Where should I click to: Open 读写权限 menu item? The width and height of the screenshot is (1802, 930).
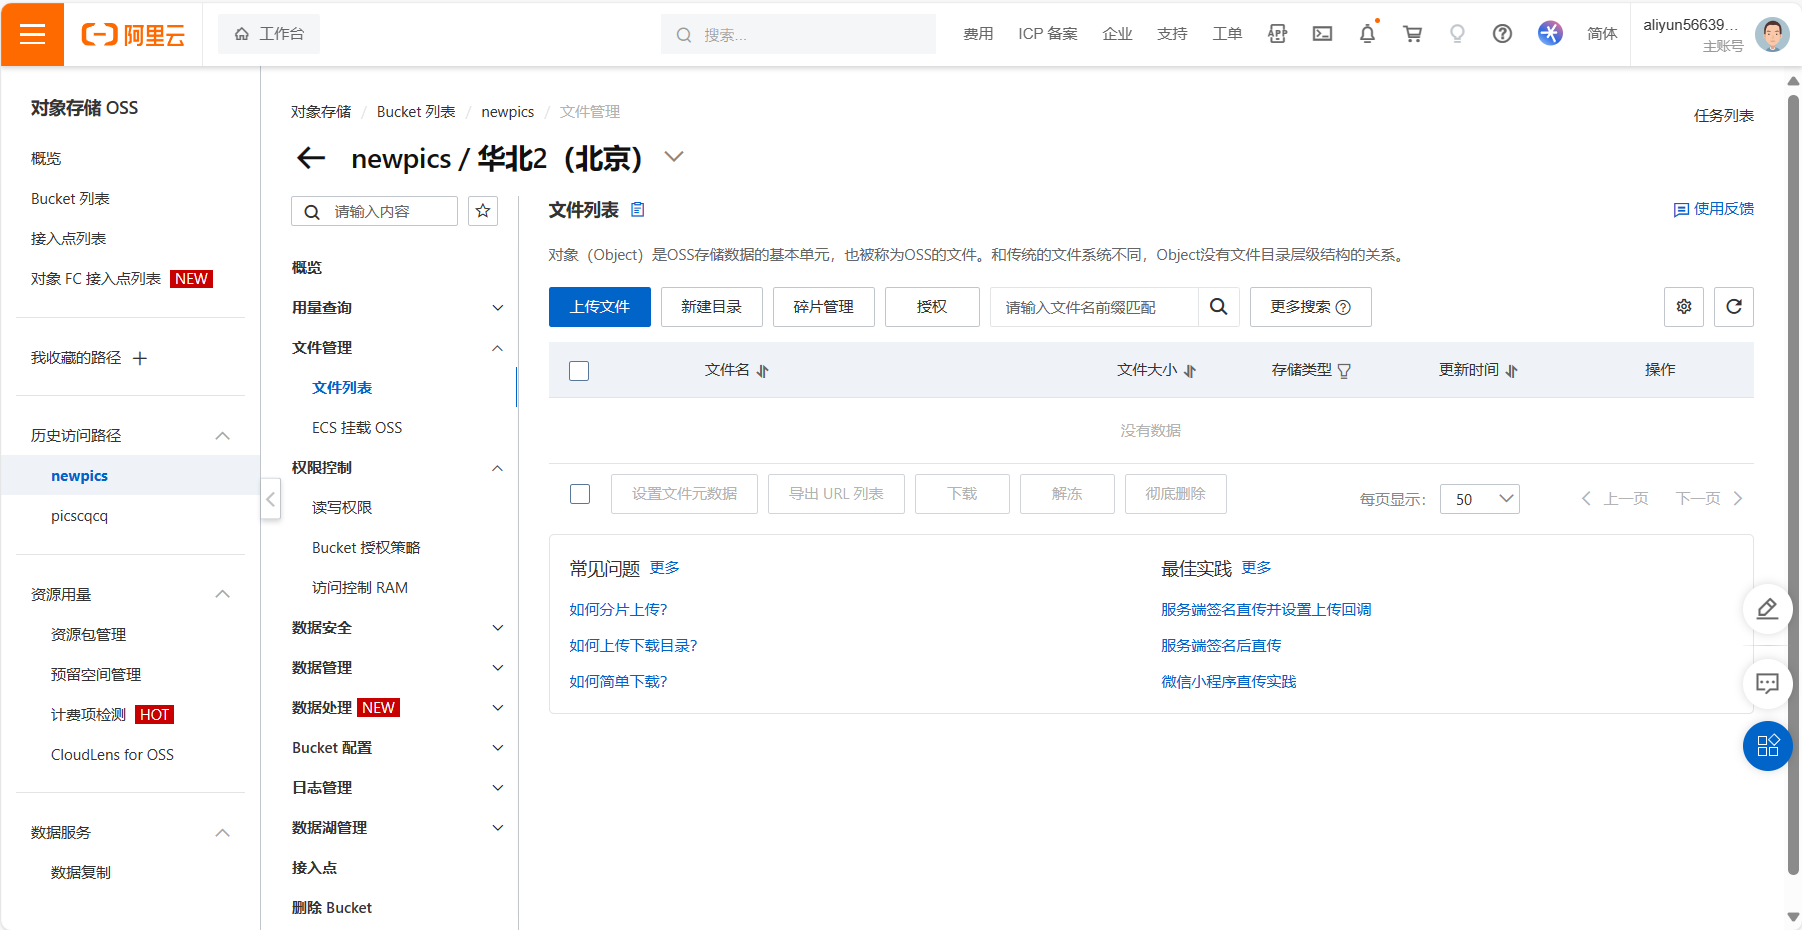pyautogui.click(x=342, y=508)
